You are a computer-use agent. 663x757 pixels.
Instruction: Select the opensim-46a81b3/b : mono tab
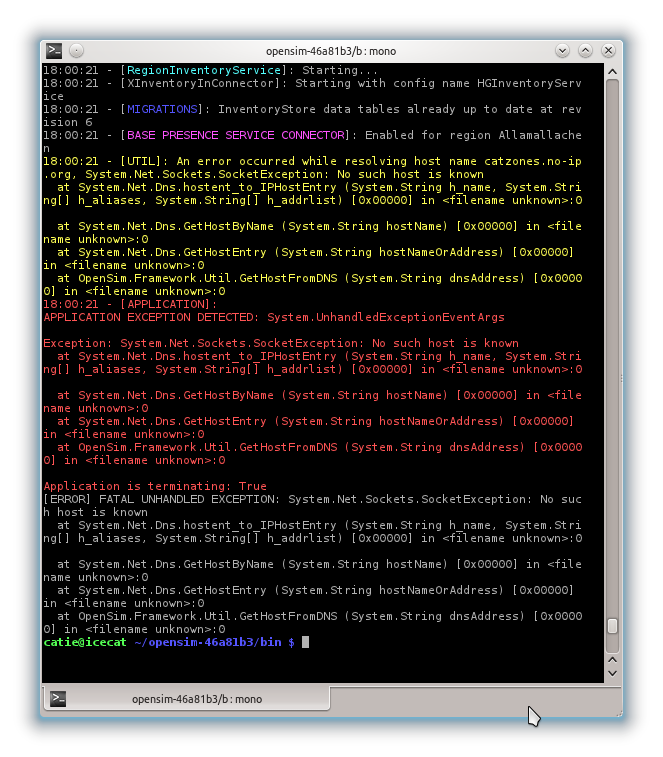pyautogui.click(x=187, y=699)
